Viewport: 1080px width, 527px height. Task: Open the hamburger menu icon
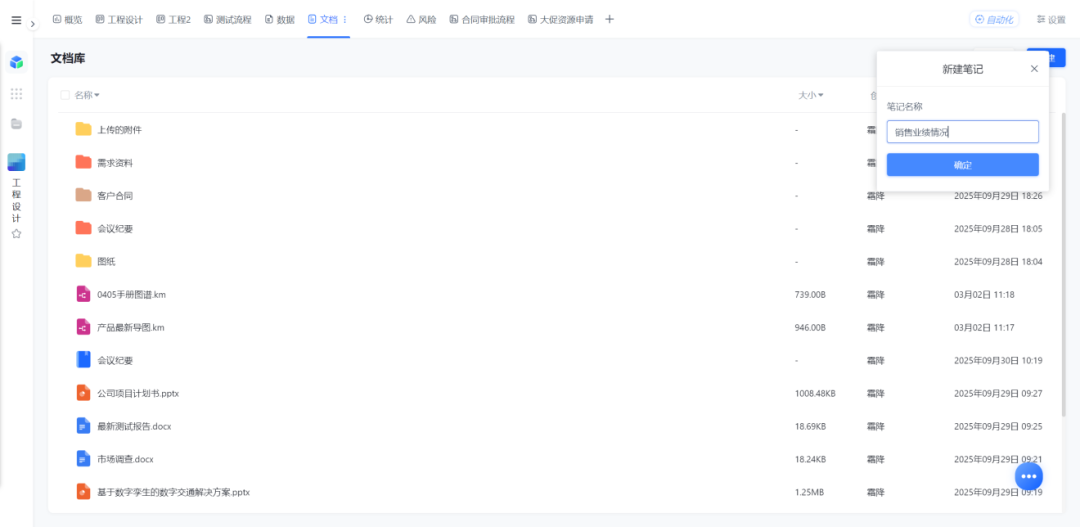coord(17,20)
